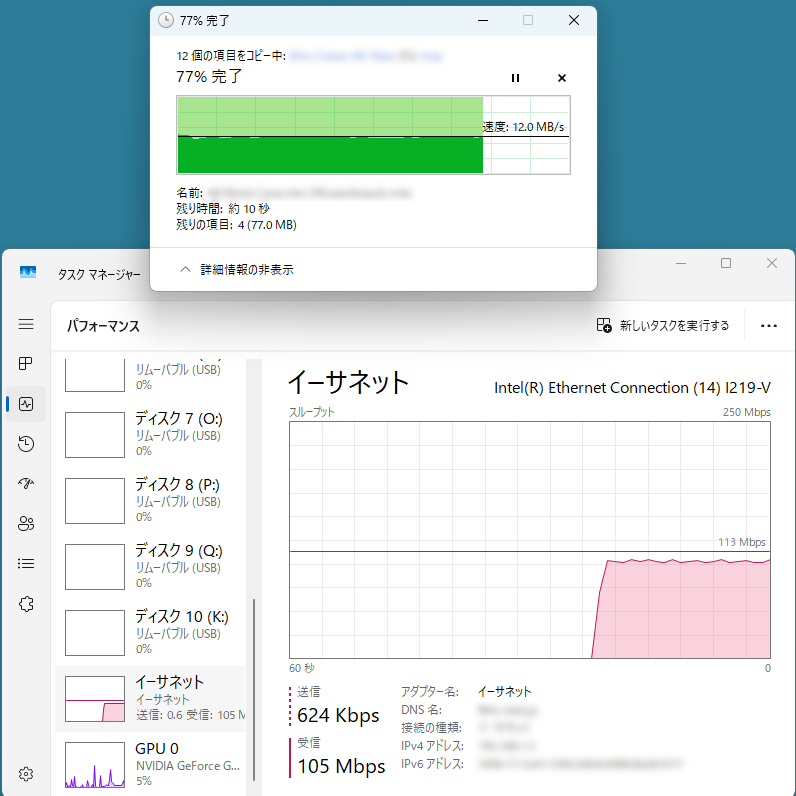Cancel the file copy with the X icon
The height and width of the screenshot is (796, 796).
pyautogui.click(x=562, y=78)
